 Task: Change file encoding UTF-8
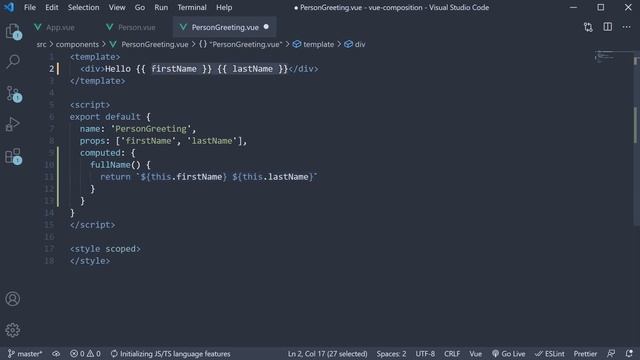425,354
